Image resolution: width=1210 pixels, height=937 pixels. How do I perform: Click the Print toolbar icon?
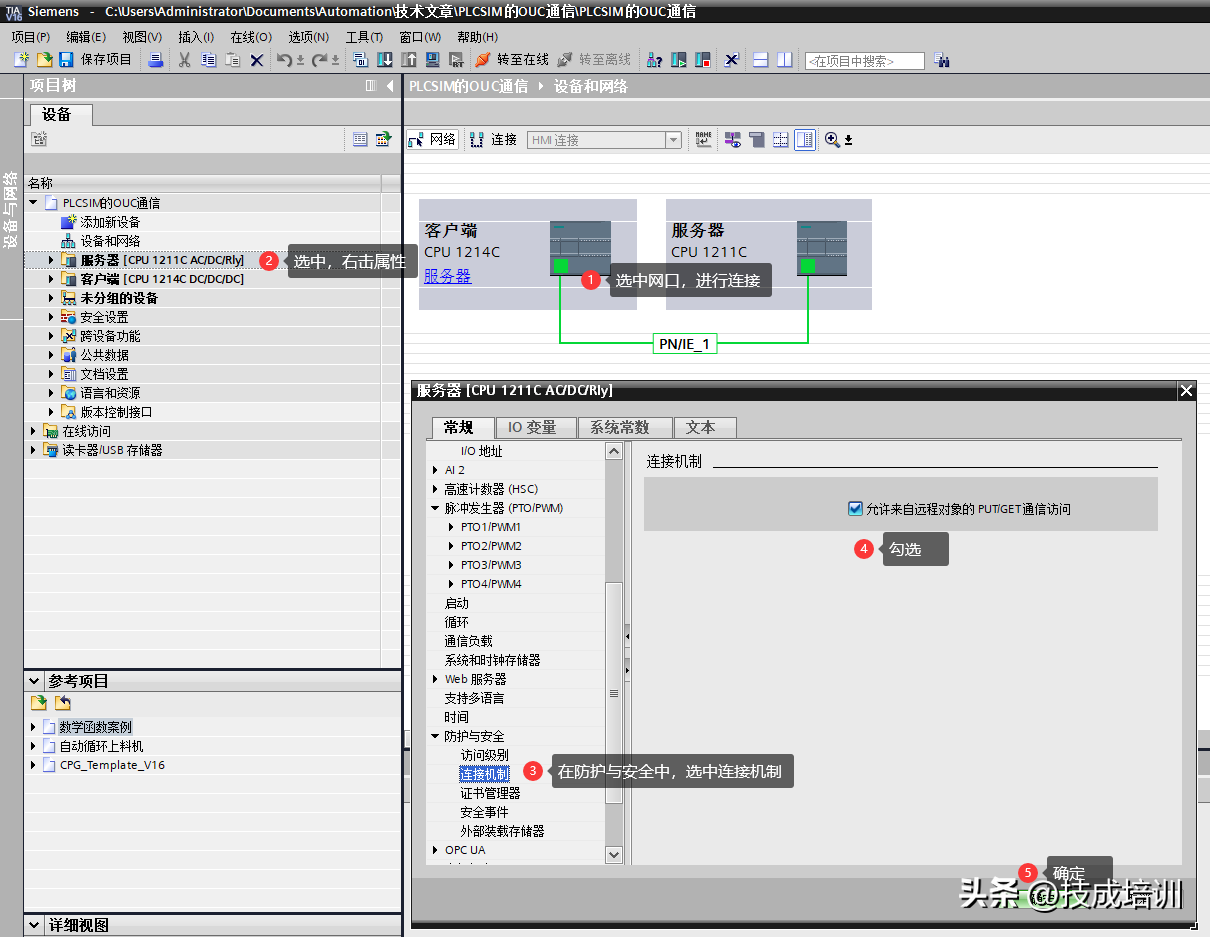[x=156, y=60]
